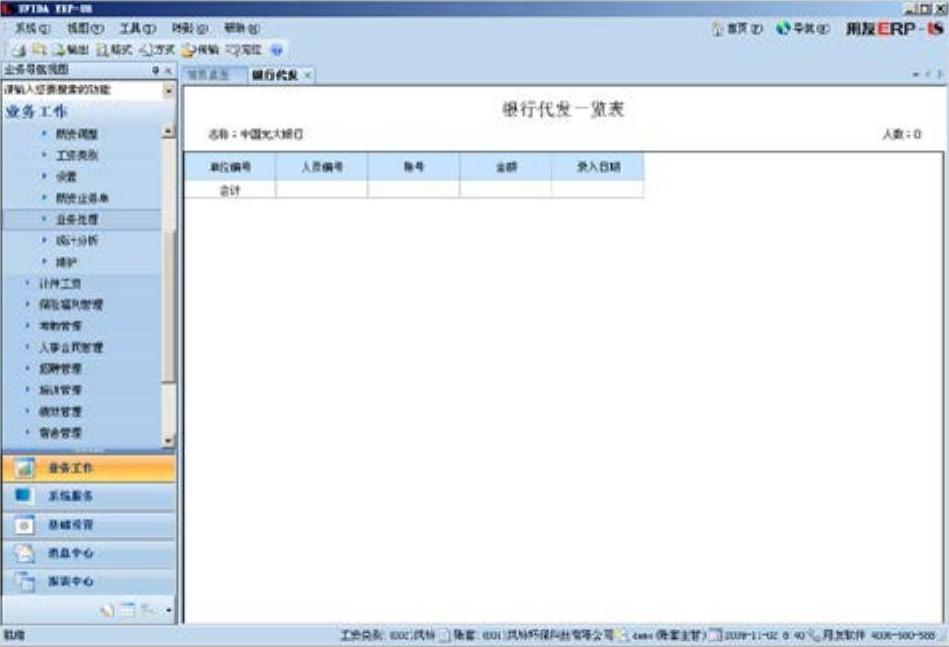Open 考勤管理 in navigation tree
Viewport: 949px width, 647px height.
coord(60,326)
